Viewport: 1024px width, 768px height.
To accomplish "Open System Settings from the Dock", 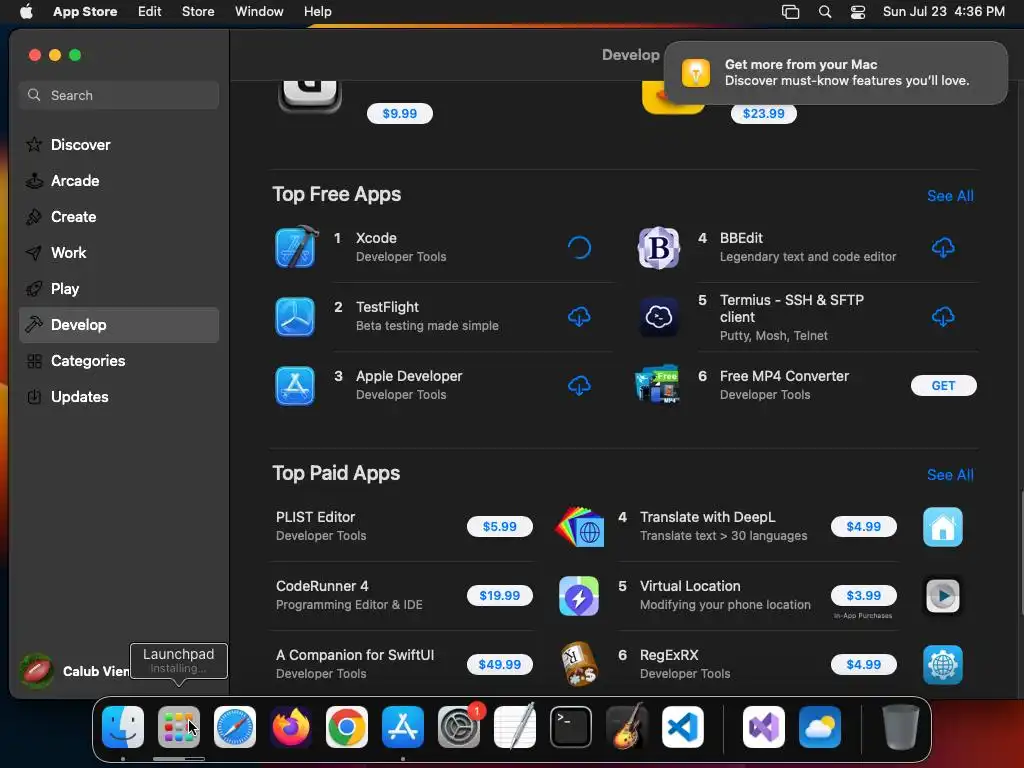I will pyautogui.click(x=458, y=727).
